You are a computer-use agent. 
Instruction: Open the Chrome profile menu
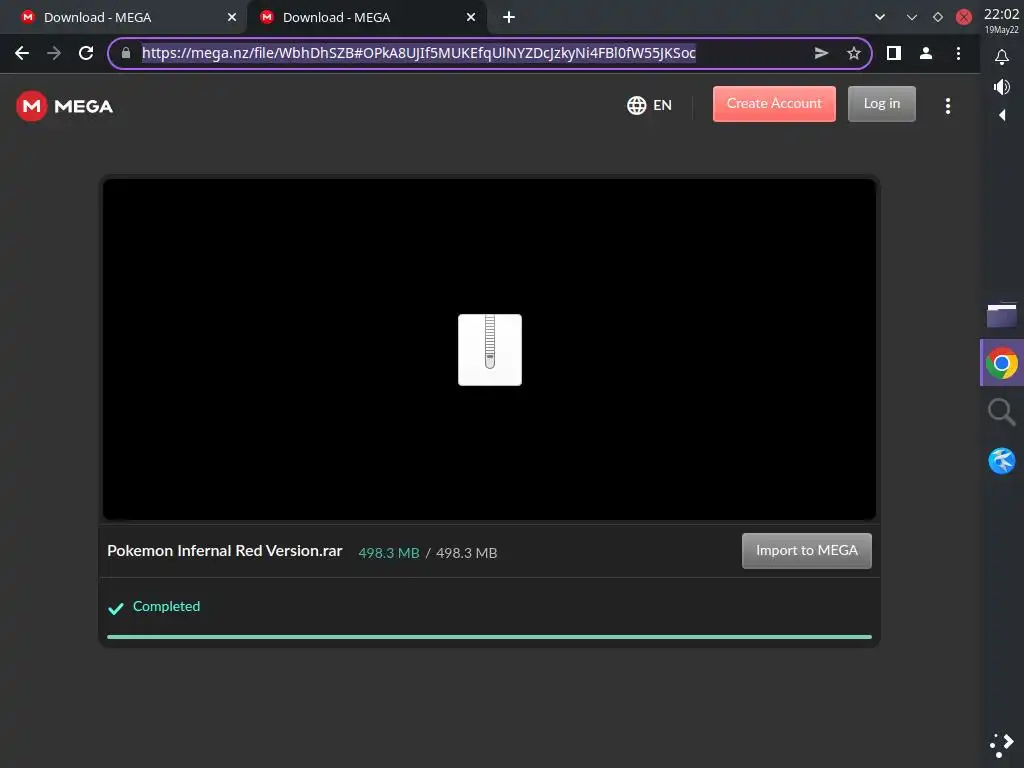(925, 53)
